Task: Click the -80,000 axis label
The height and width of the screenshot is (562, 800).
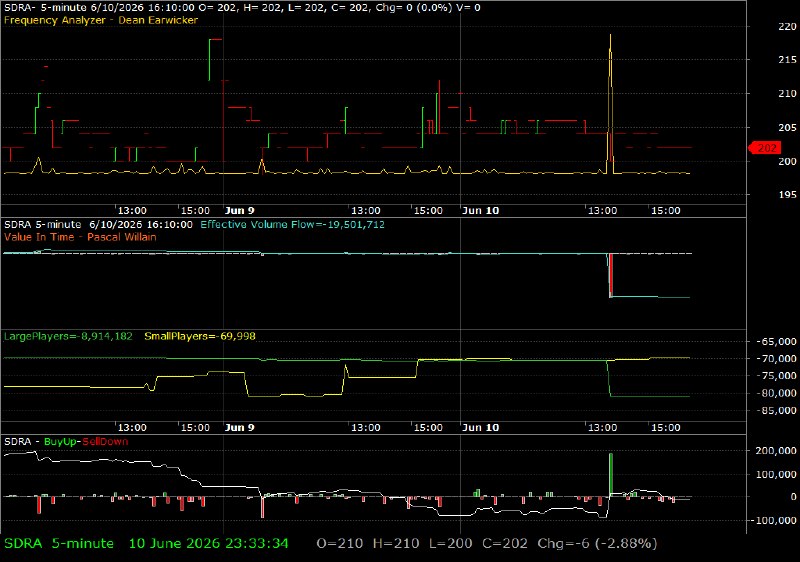Action: click(777, 393)
